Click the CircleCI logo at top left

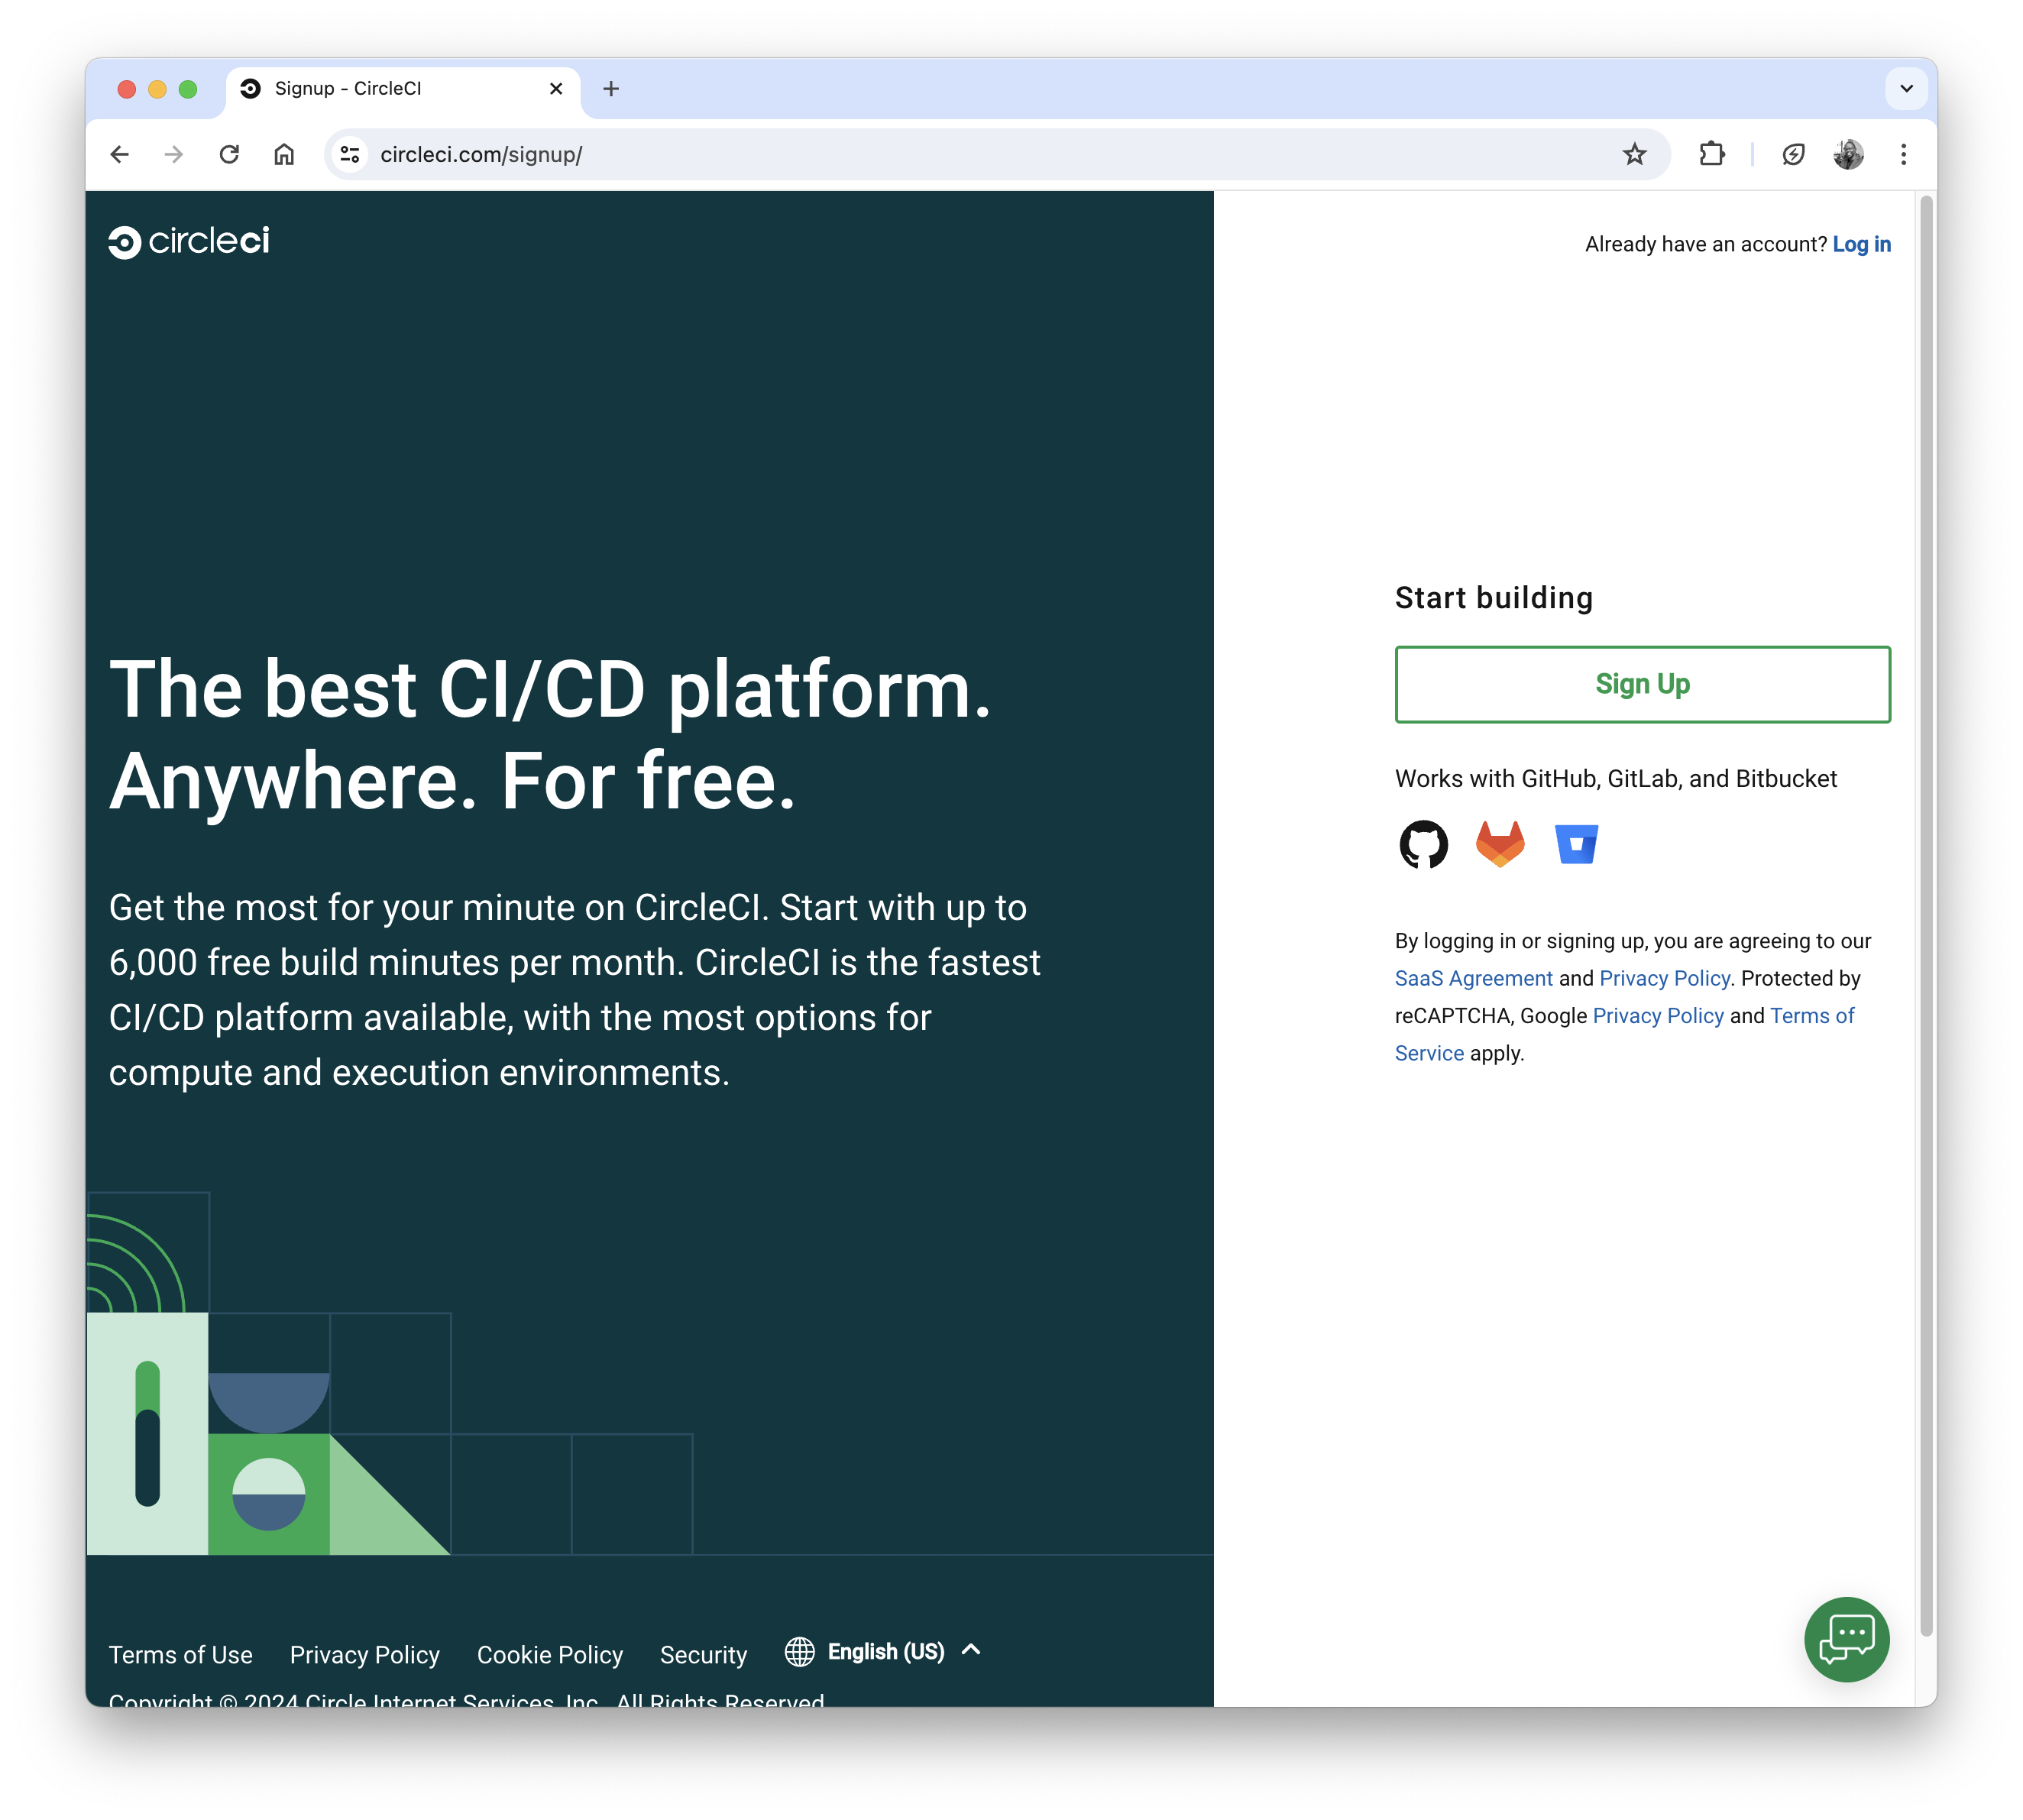point(189,242)
